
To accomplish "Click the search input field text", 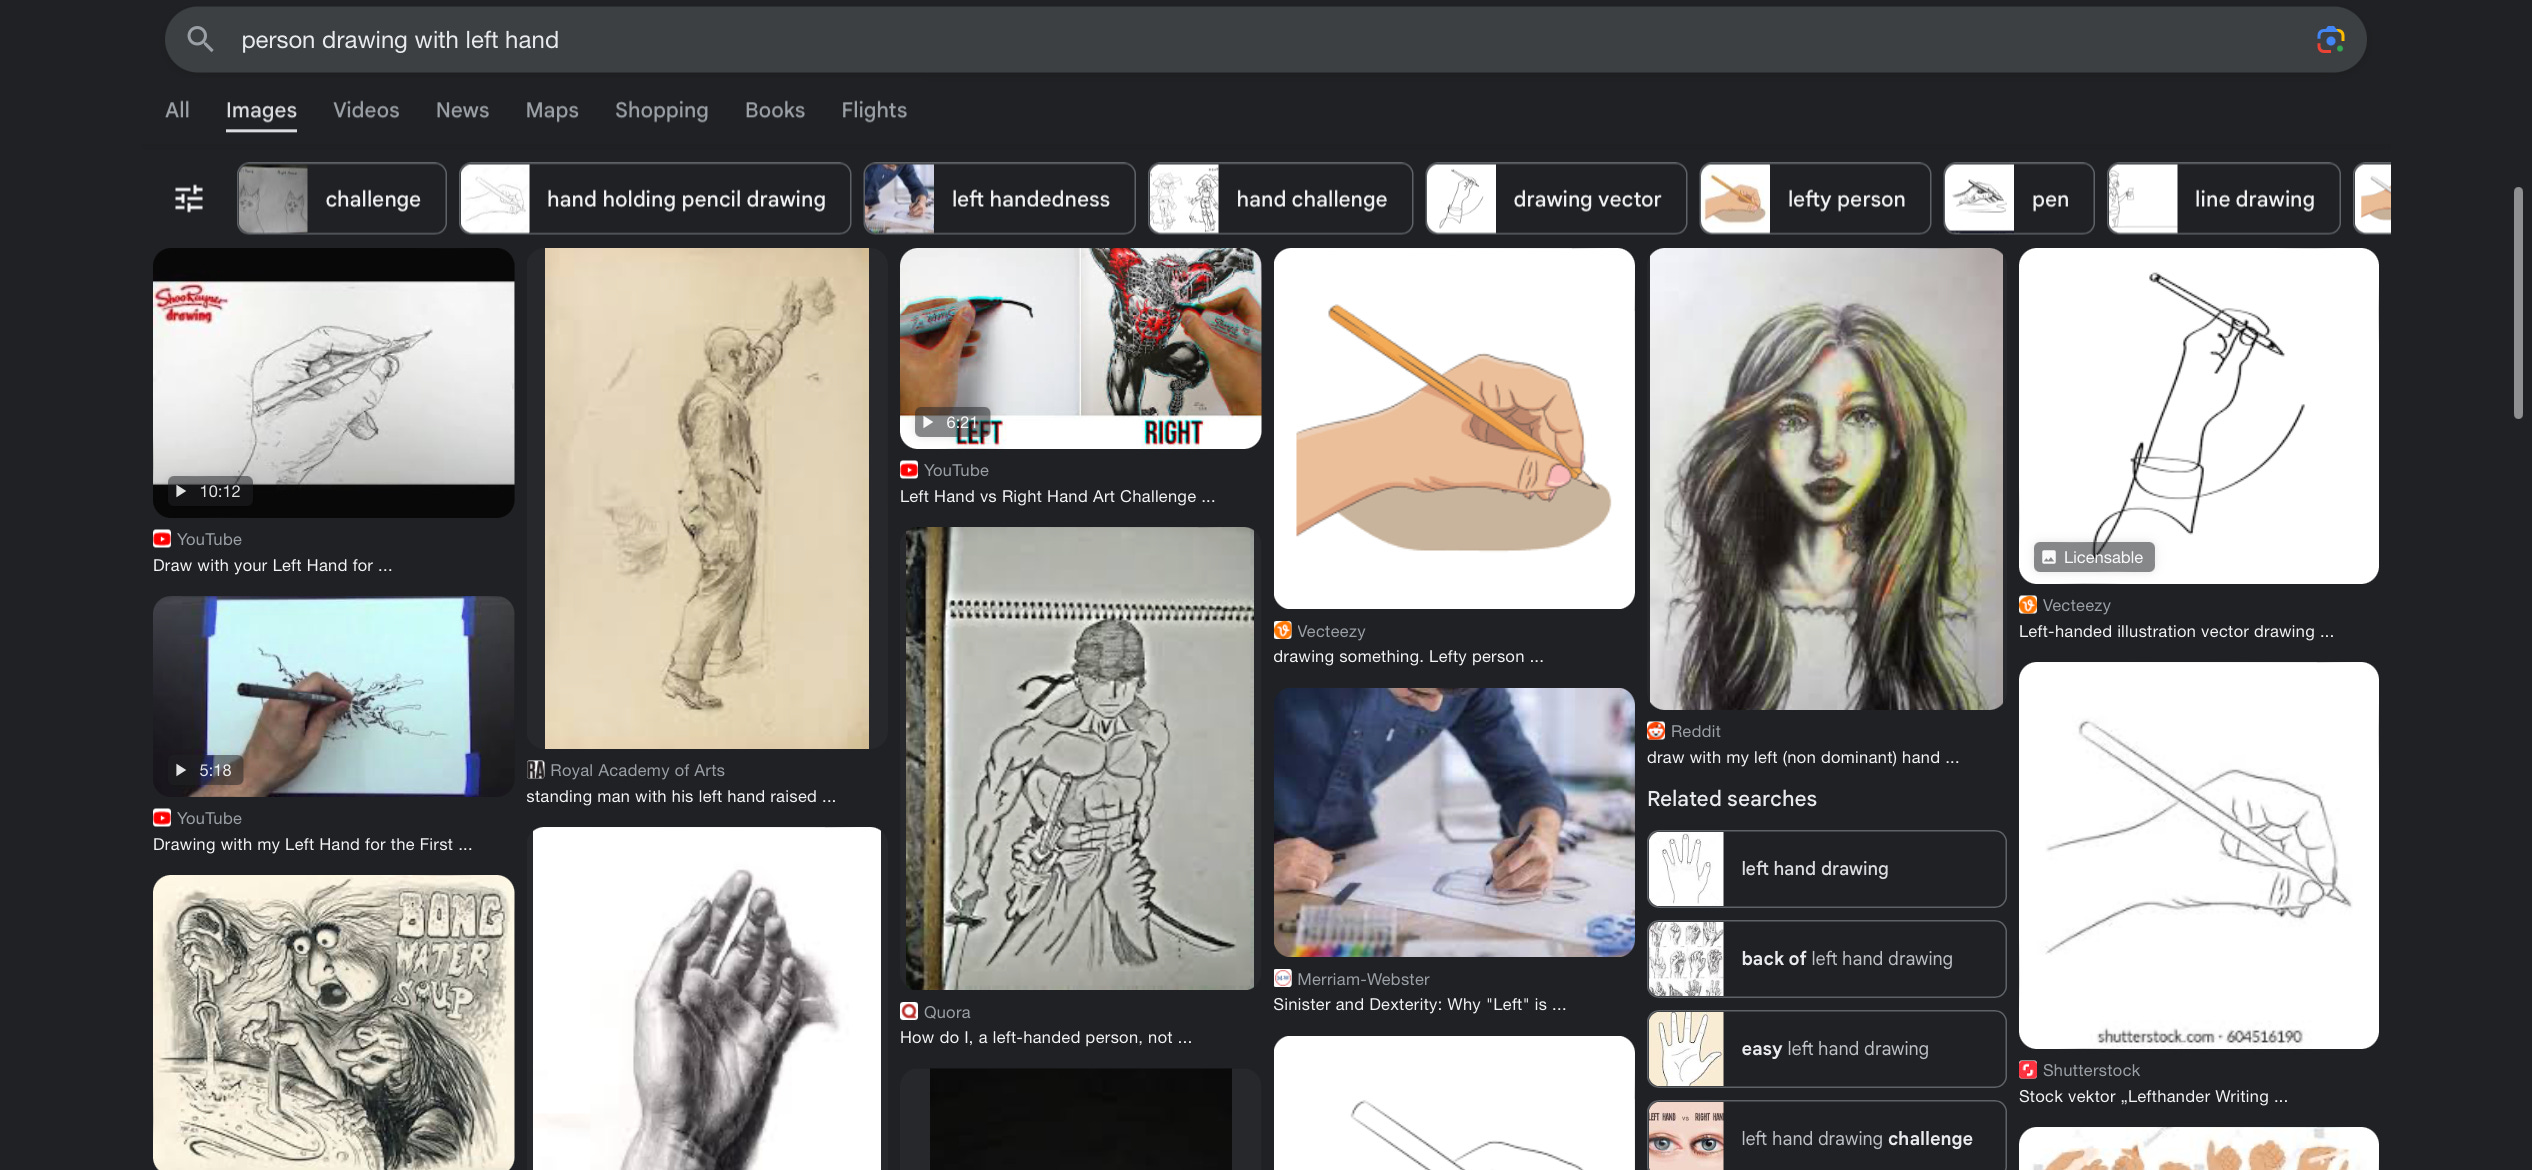I will point(400,40).
